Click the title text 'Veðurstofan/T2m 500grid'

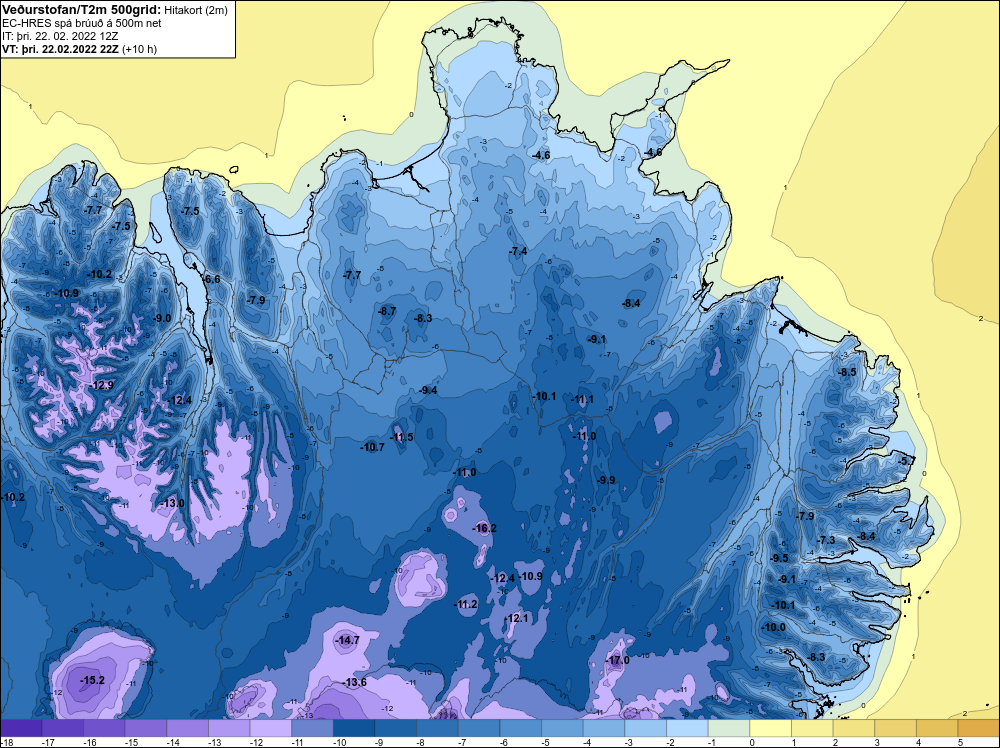(81, 10)
